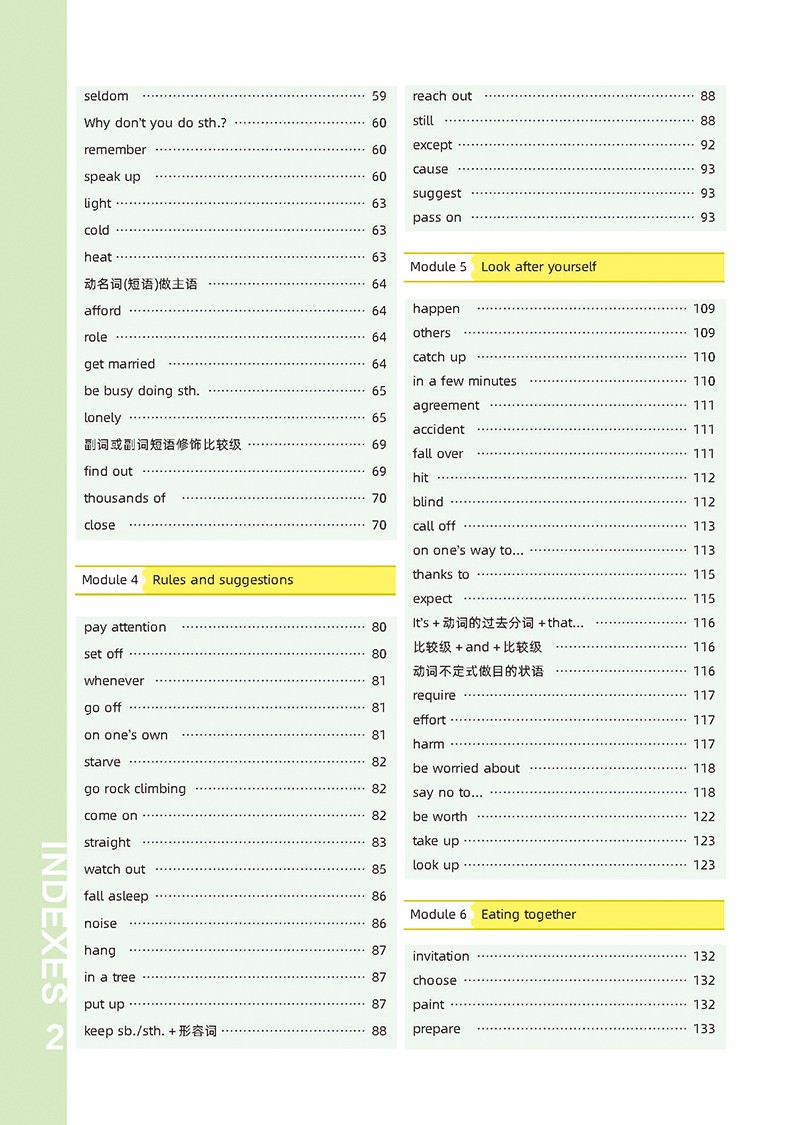Open the 'seldom' index entry
Image resolution: width=800 pixels, height=1125 pixels.
pos(106,96)
